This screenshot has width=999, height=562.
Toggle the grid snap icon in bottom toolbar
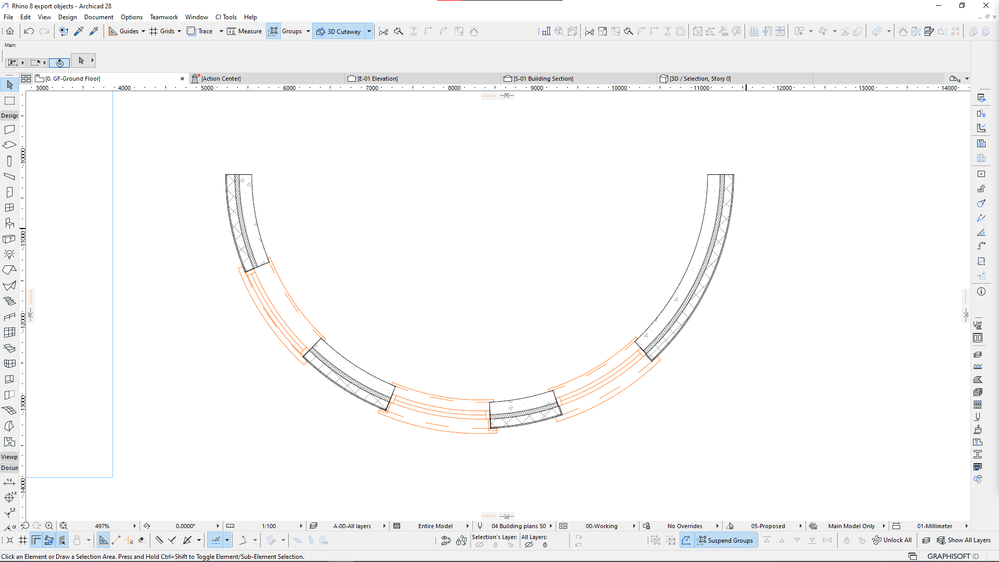click(x=22, y=540)
